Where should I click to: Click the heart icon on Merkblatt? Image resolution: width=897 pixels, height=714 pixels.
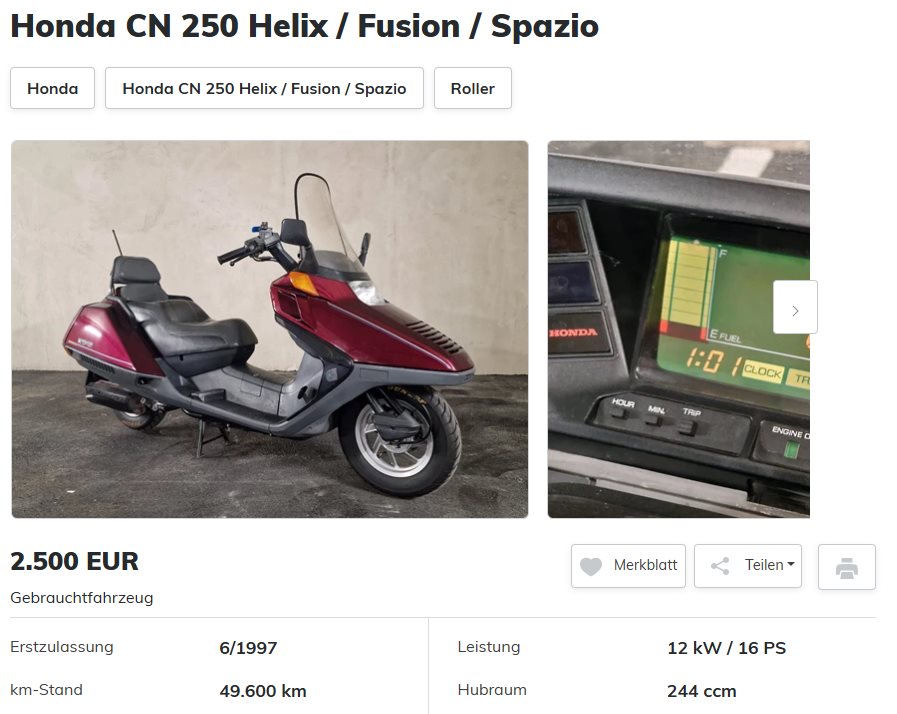point(590,566)
